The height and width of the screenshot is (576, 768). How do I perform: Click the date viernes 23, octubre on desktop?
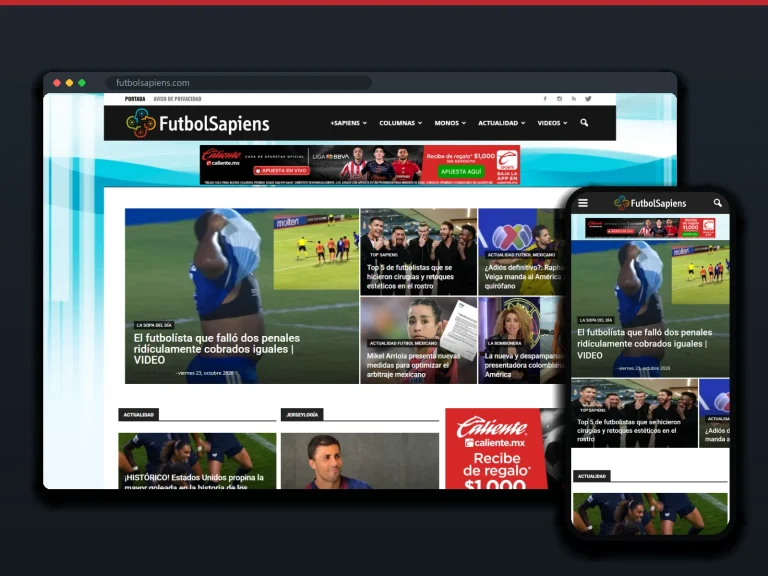[x=206, y=373]
